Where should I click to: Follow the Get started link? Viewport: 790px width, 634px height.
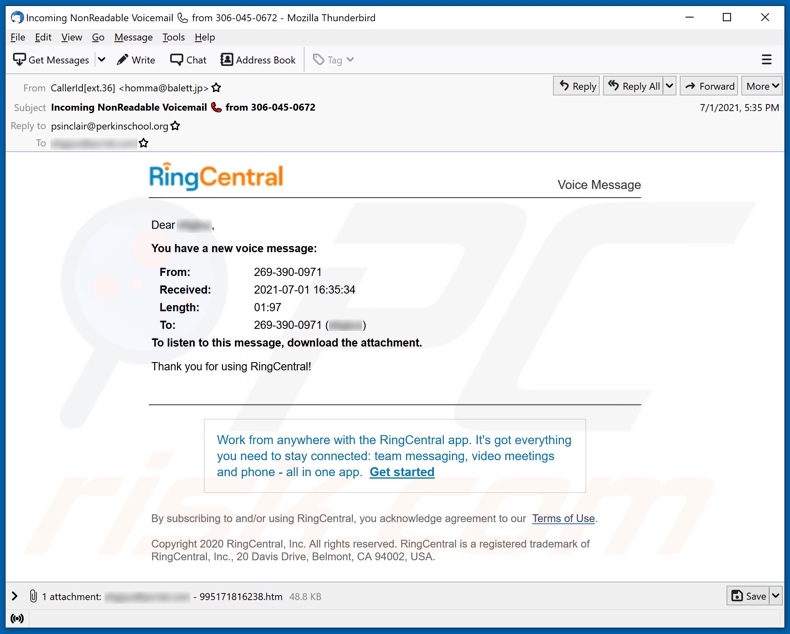click(402, 472)
